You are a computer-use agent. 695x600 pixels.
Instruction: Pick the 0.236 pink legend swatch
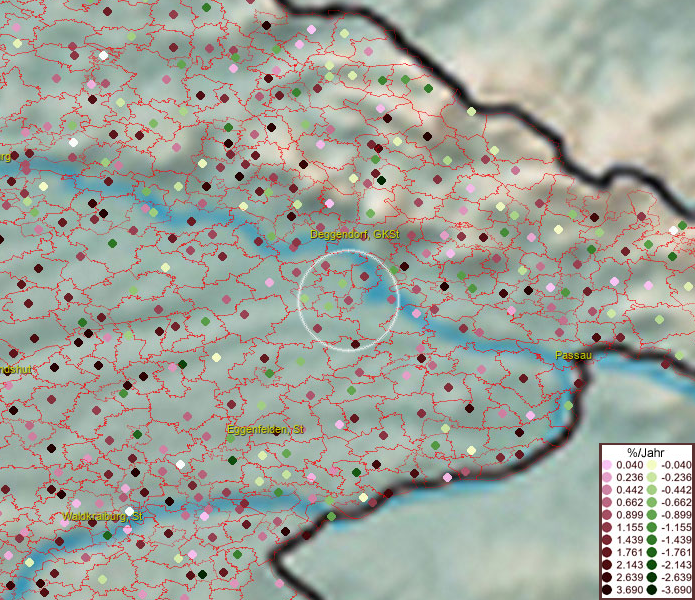(607, 477)
